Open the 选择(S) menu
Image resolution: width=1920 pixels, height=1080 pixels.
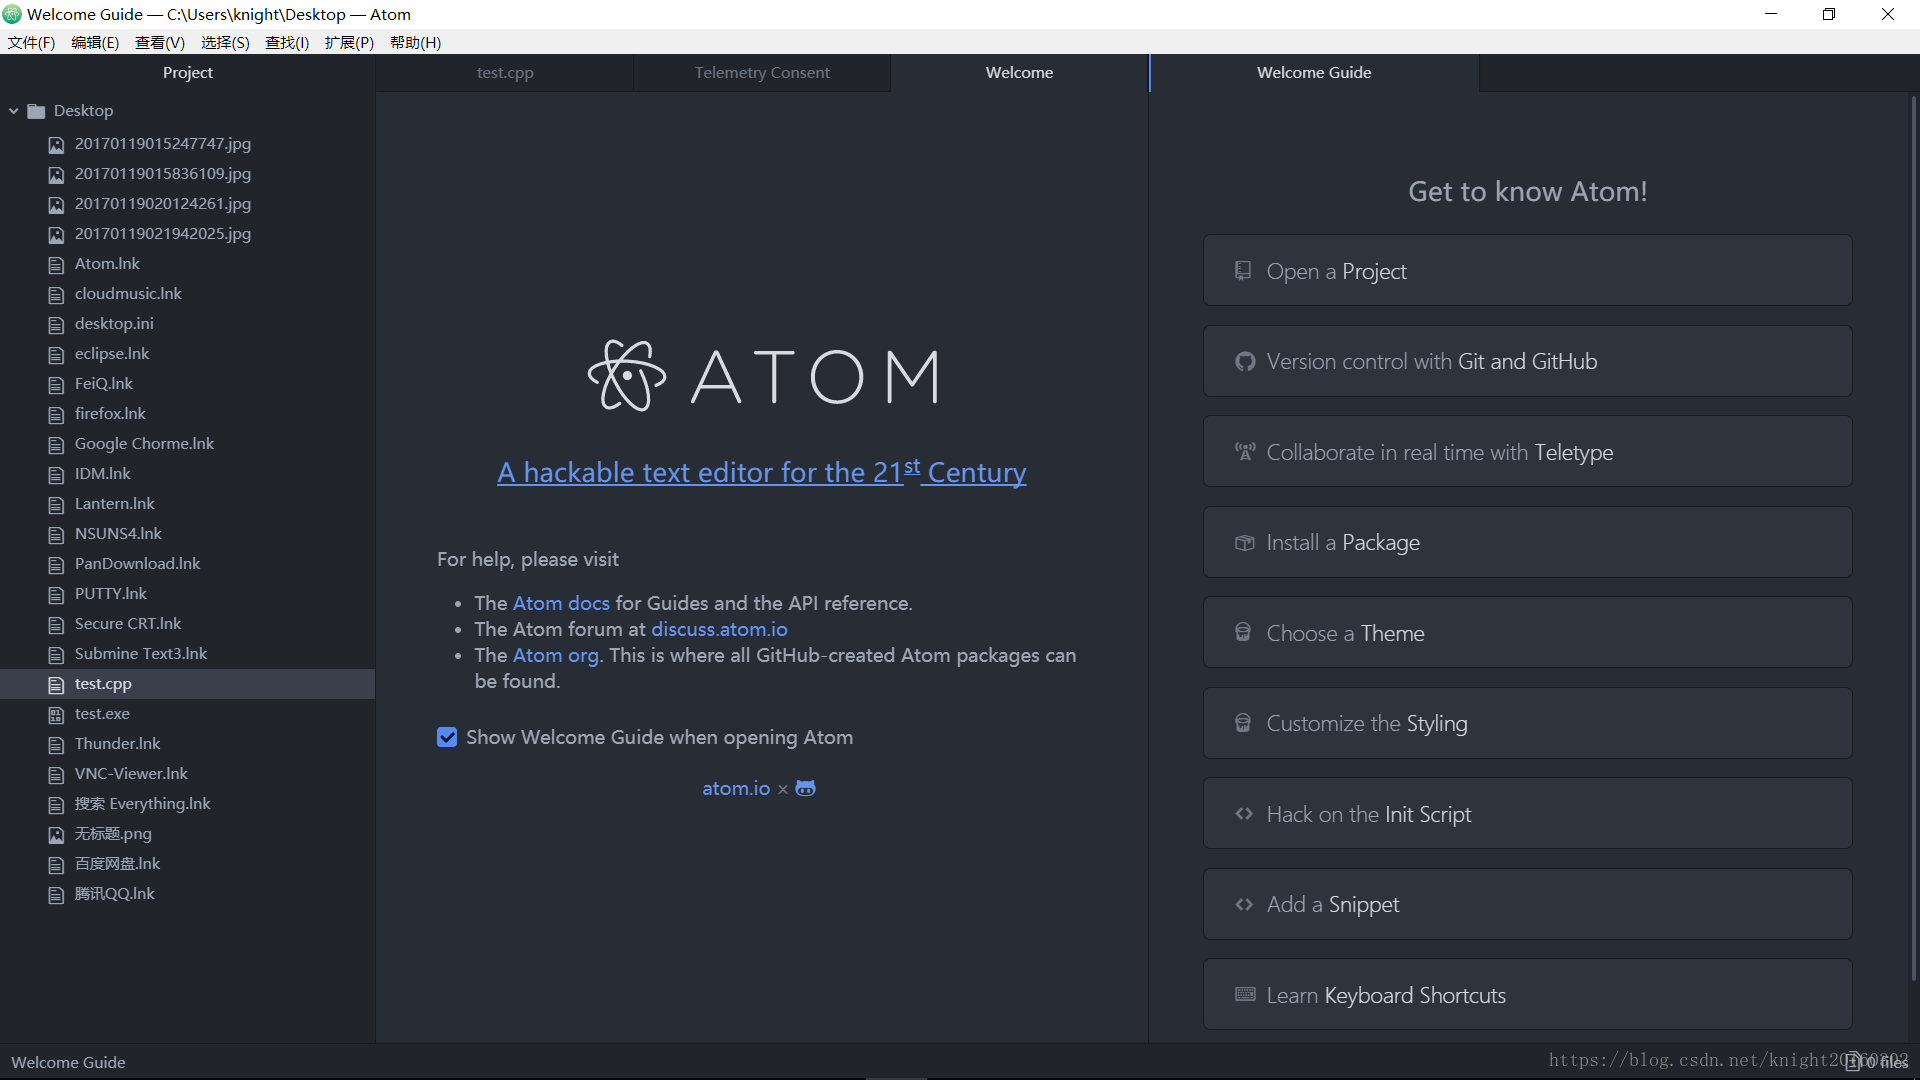(x=225, y=42)
